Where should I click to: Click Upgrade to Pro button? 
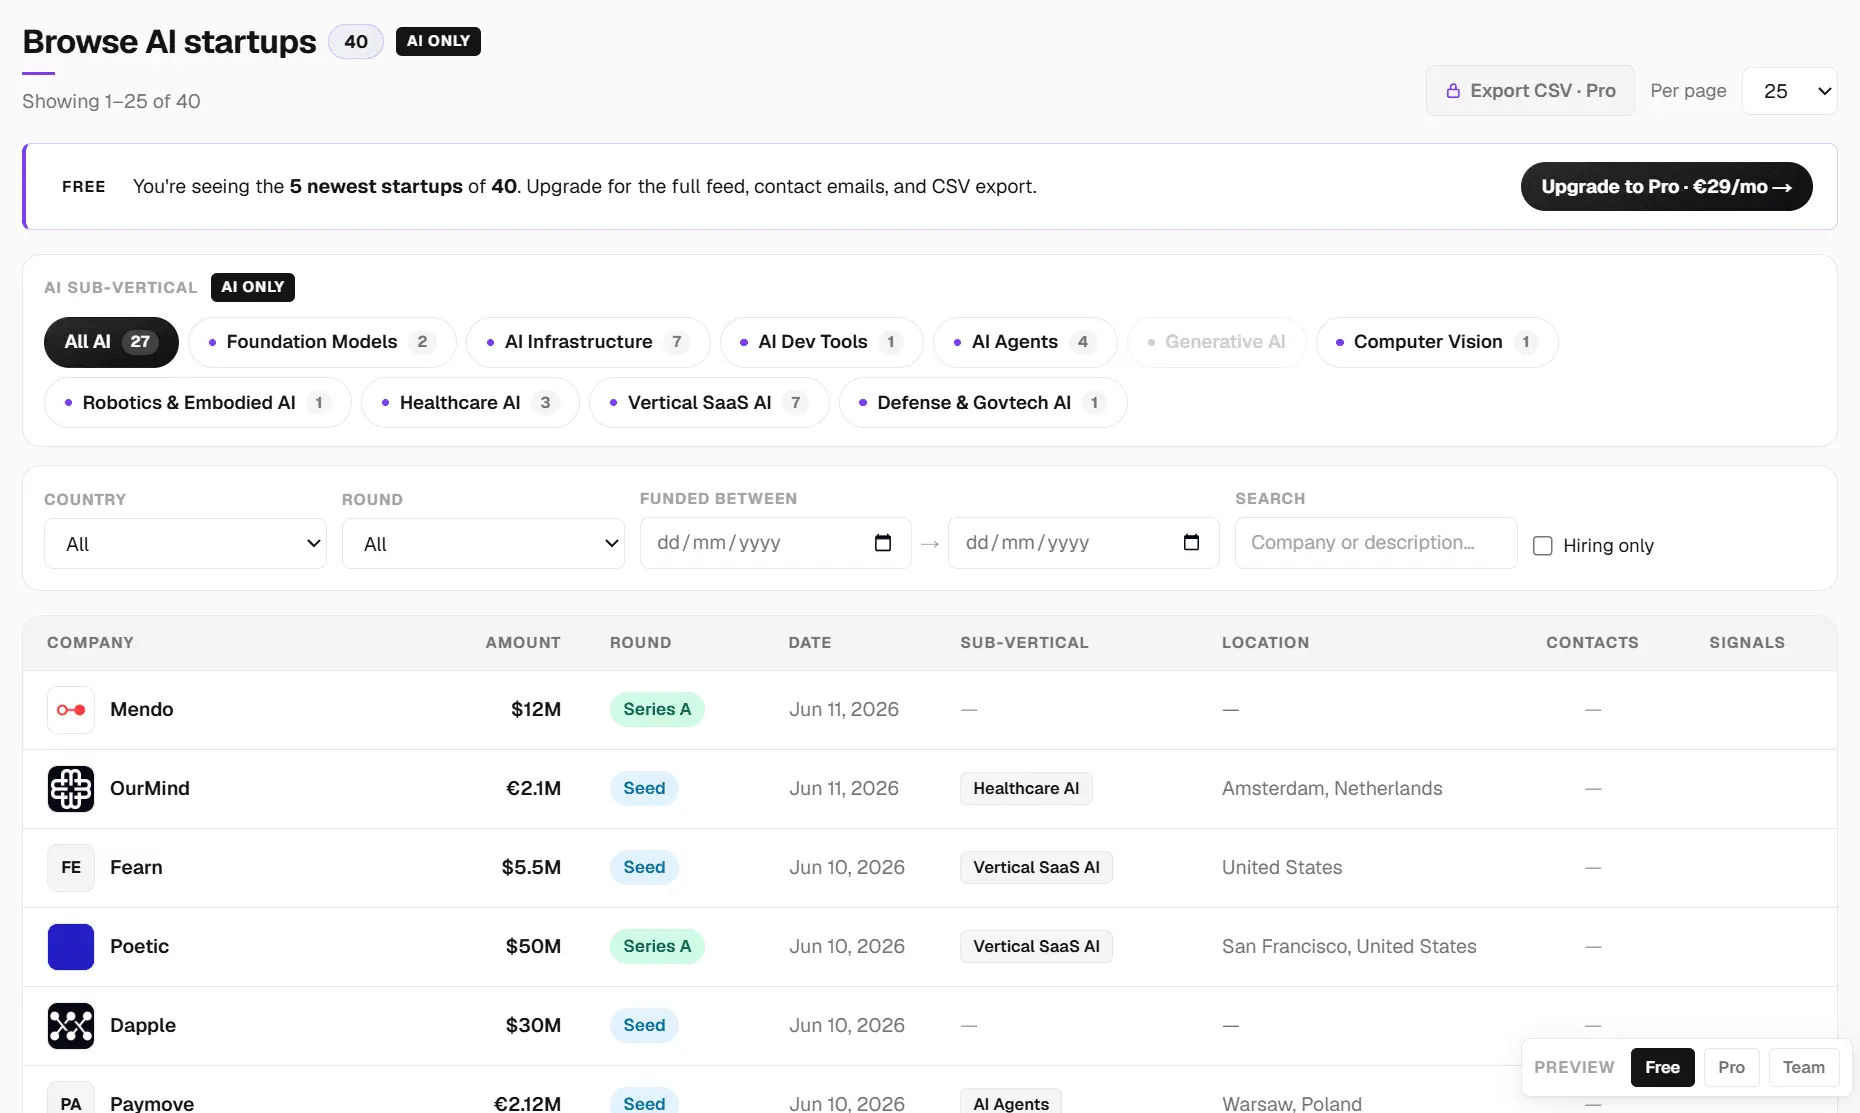[1666, 187]
